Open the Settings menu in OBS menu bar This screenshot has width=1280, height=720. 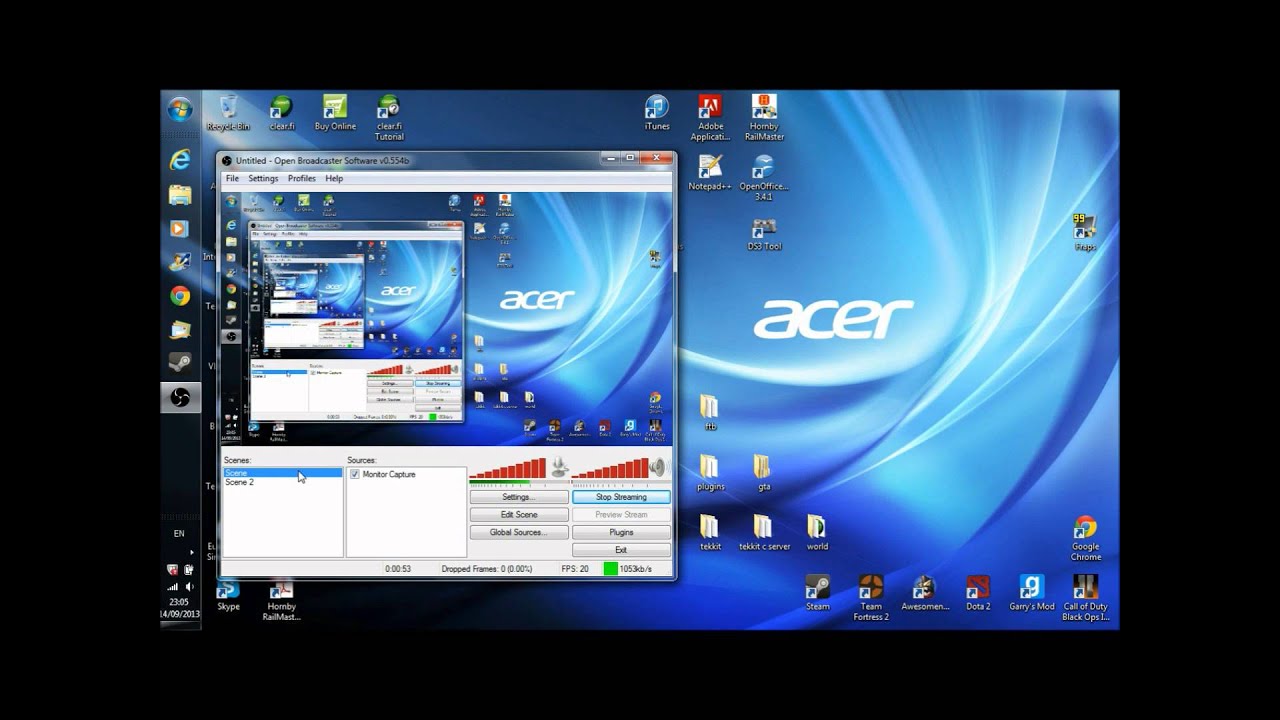click(x=263, y=178)
